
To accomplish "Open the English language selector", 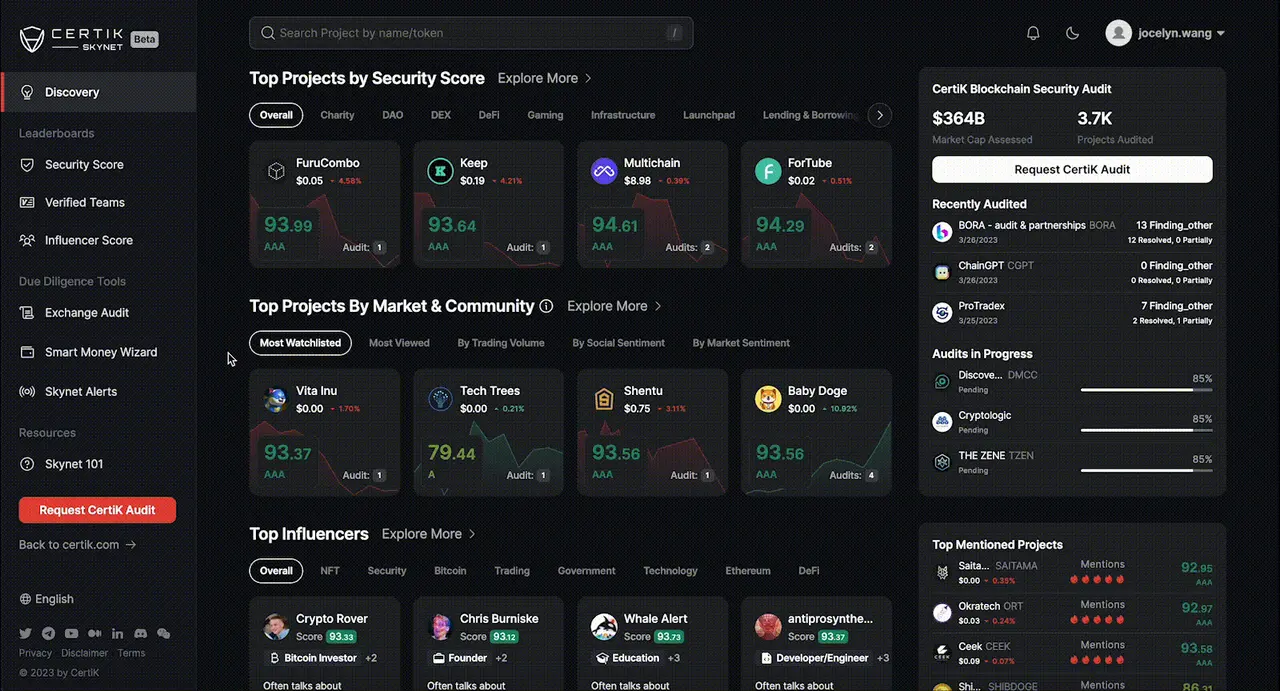I will [47, 599].
